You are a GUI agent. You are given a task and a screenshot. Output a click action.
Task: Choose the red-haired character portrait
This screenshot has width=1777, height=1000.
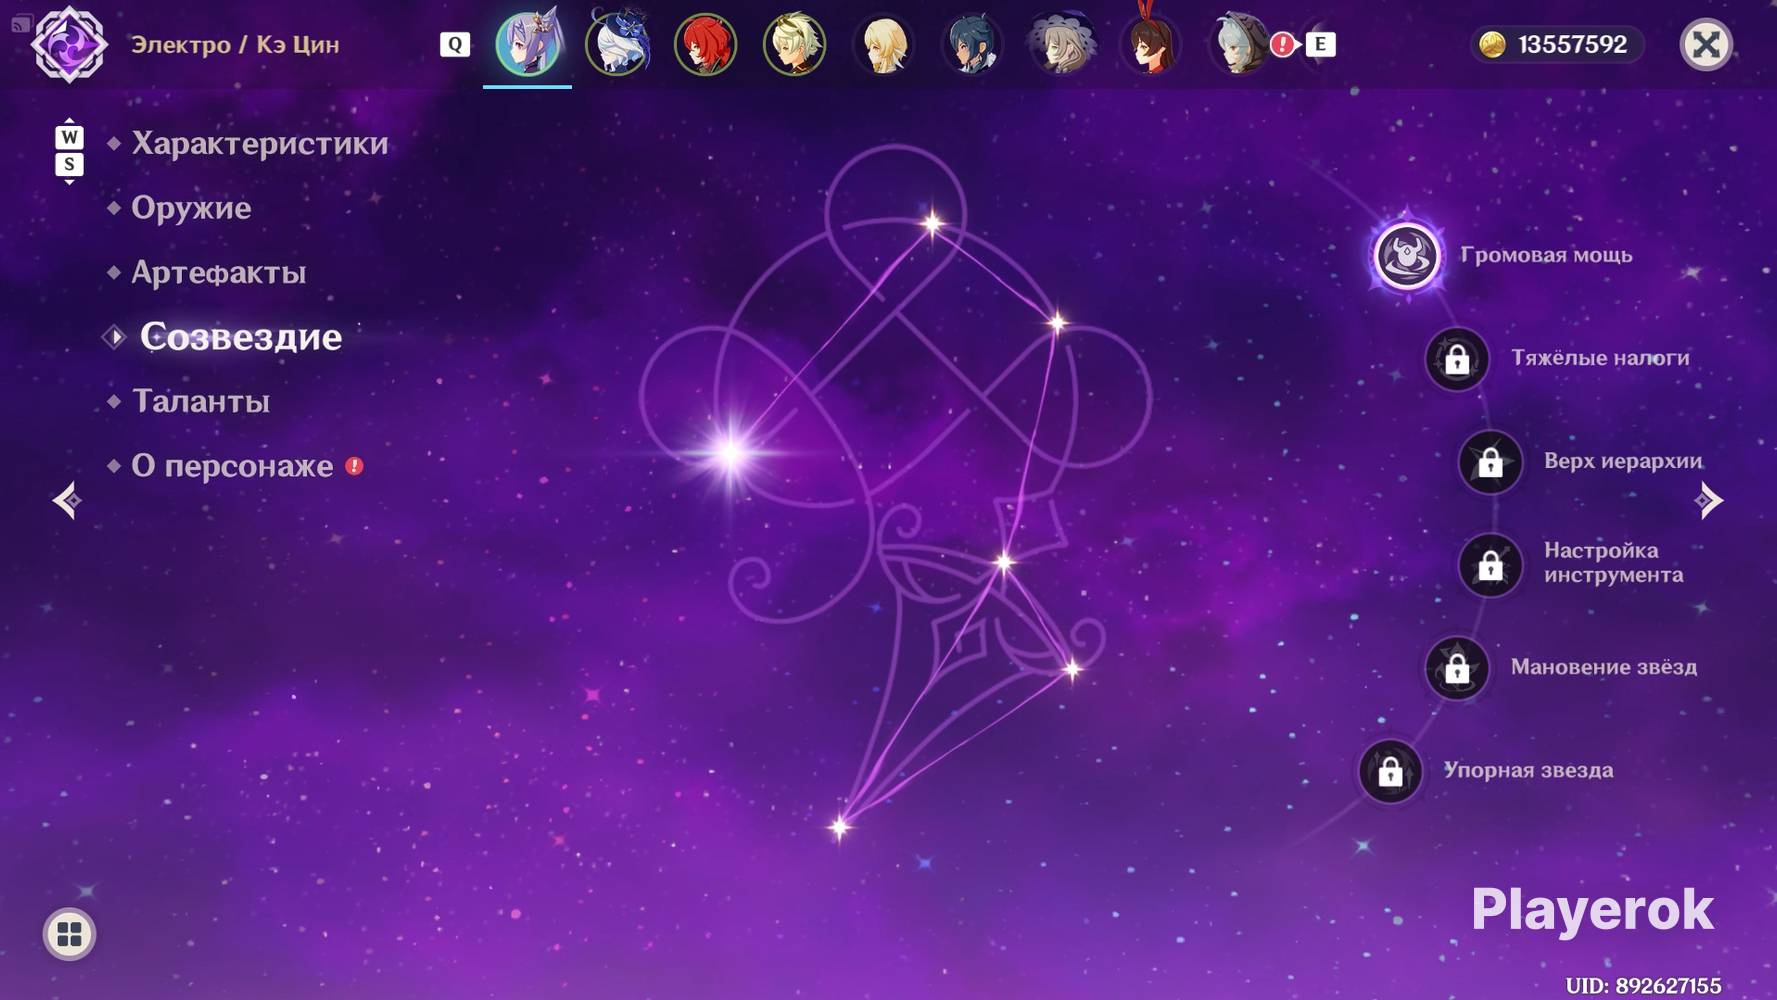[x=706, y=44]
